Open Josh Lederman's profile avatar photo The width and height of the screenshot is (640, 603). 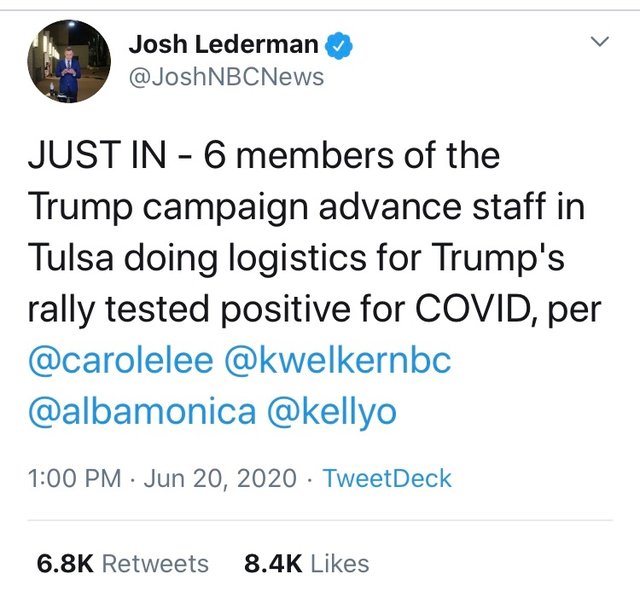coord(68,60)
